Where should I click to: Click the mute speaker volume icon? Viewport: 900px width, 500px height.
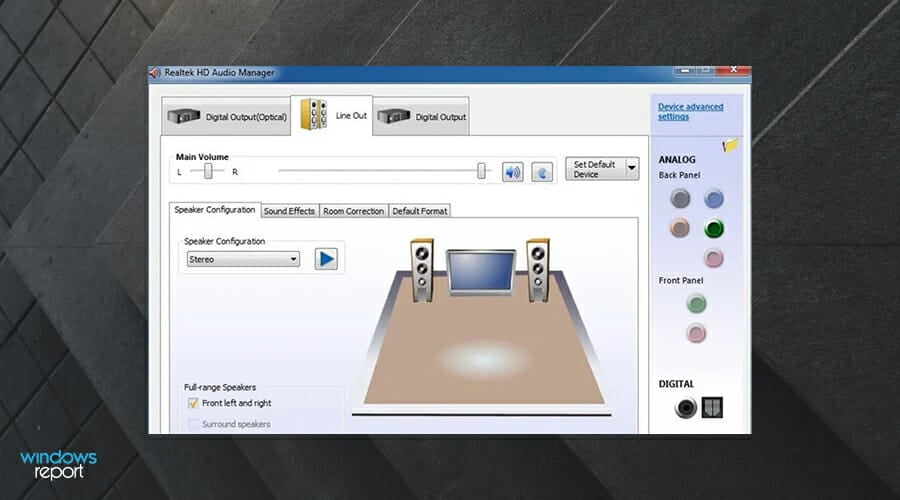(513, 172)
